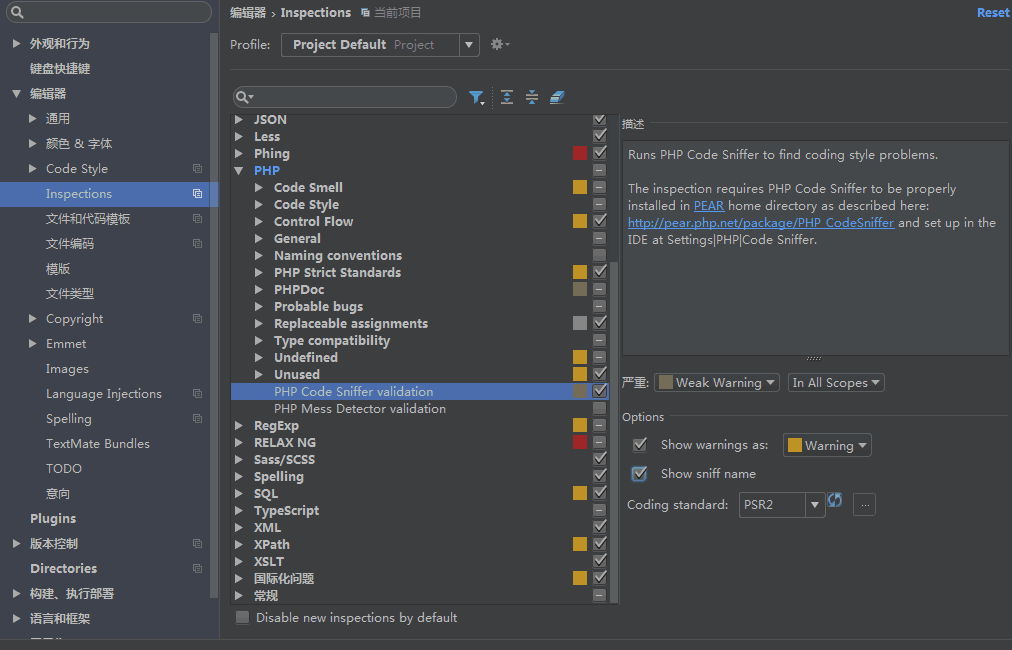Click the expand all tree icon

tap(507, 97)
